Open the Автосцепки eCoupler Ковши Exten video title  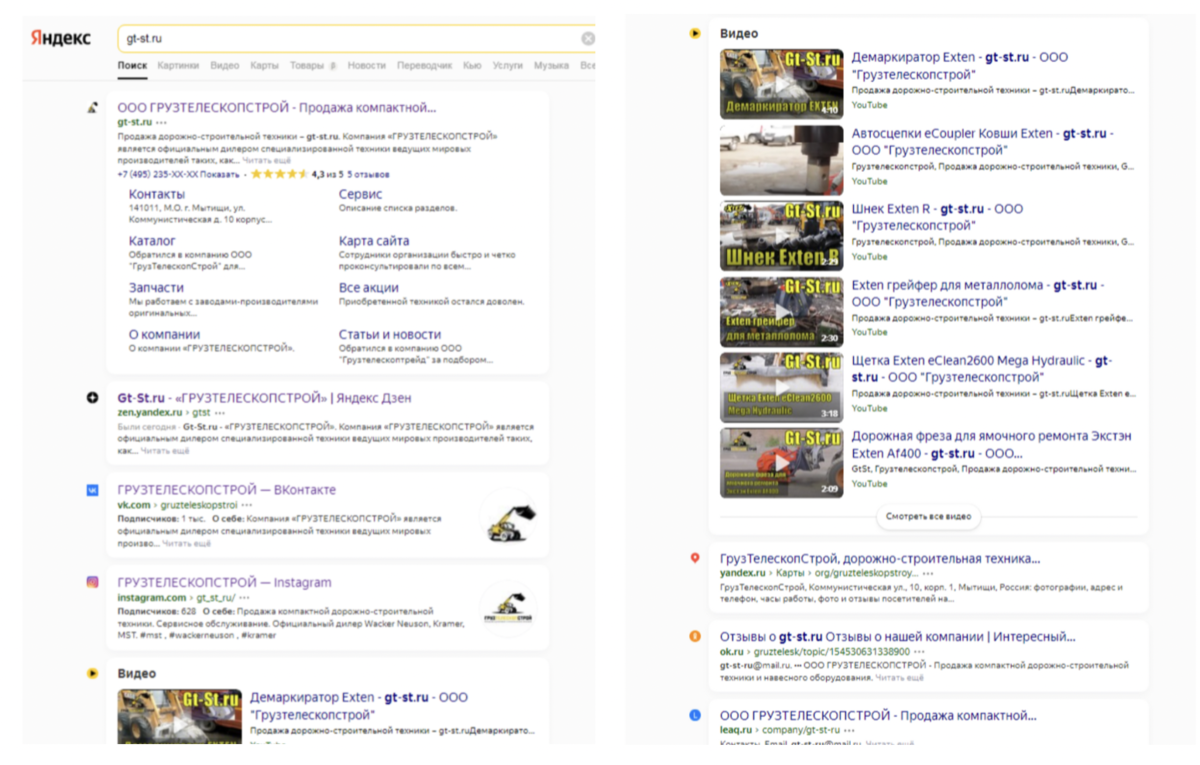click(983, 141)
